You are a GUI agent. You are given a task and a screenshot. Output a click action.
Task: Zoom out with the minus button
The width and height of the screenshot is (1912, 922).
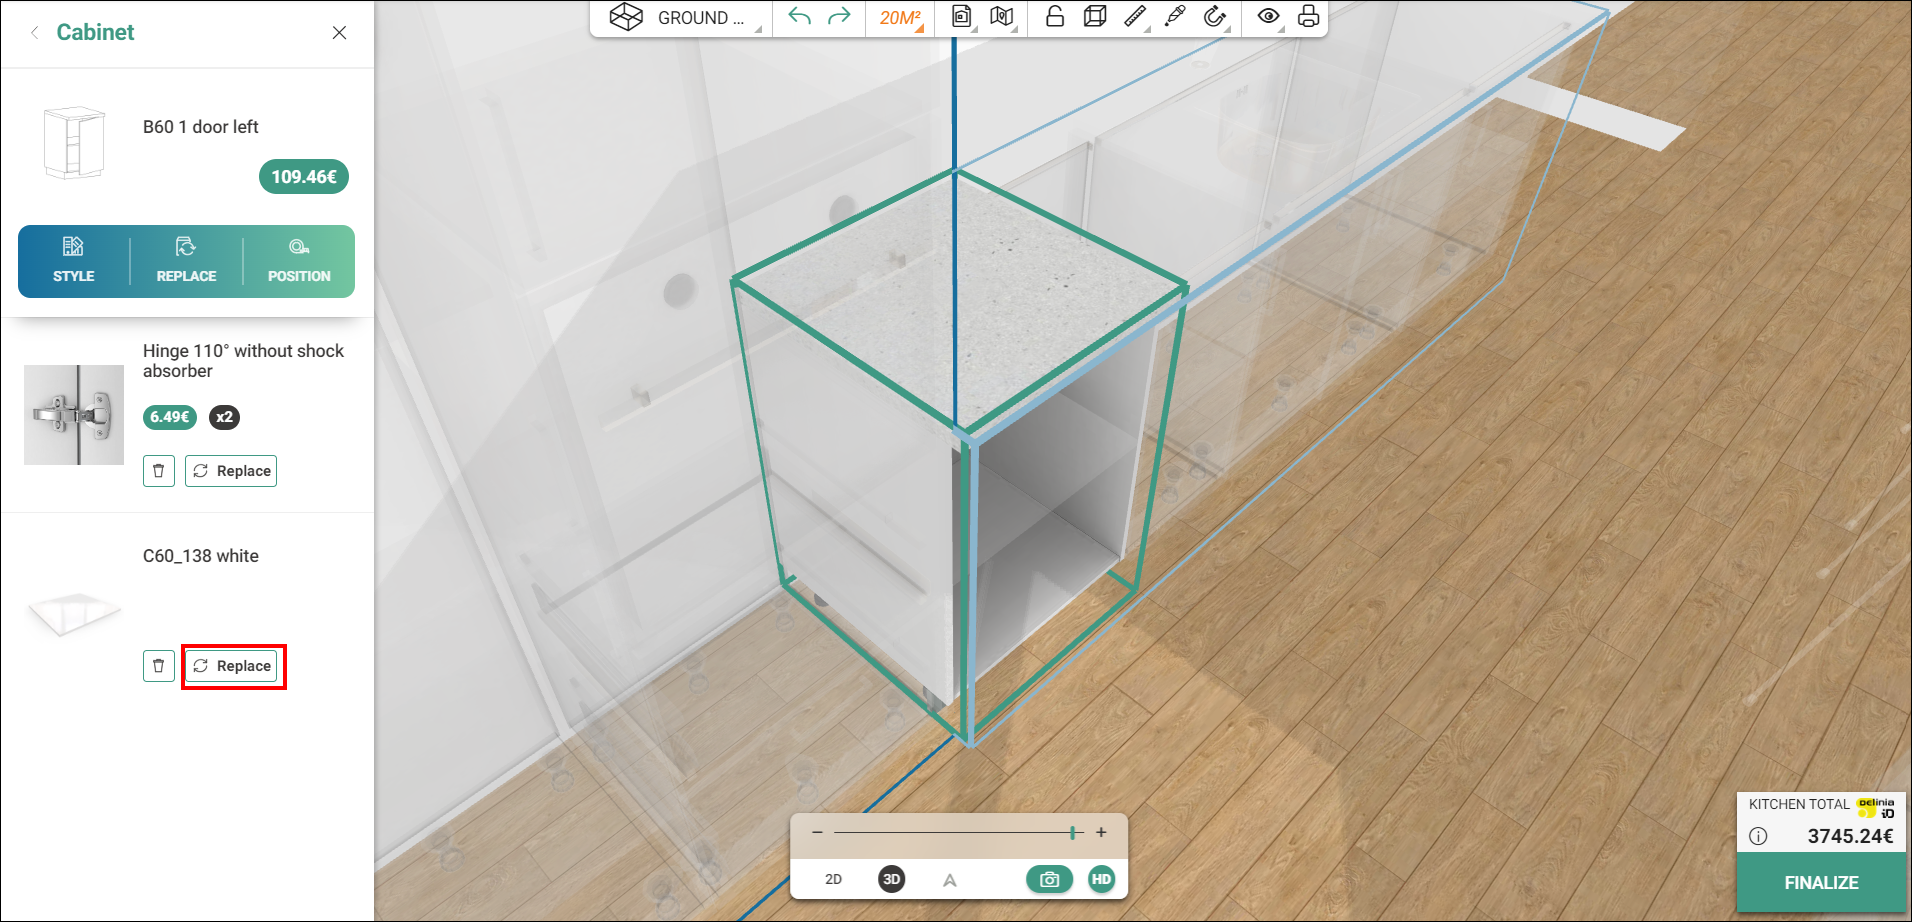(x=817, y=832)
